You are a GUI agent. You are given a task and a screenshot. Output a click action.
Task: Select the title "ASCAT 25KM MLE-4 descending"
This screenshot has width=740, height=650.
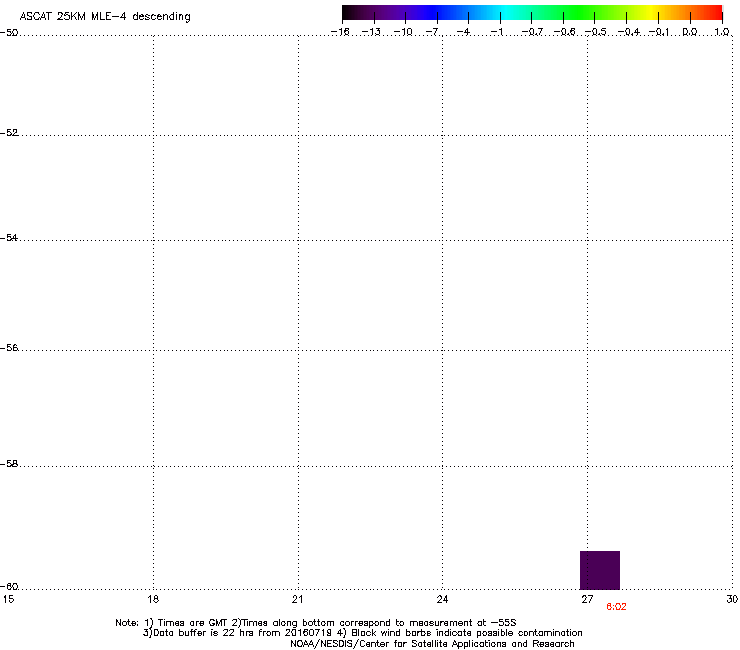click(x=105, y=17)
